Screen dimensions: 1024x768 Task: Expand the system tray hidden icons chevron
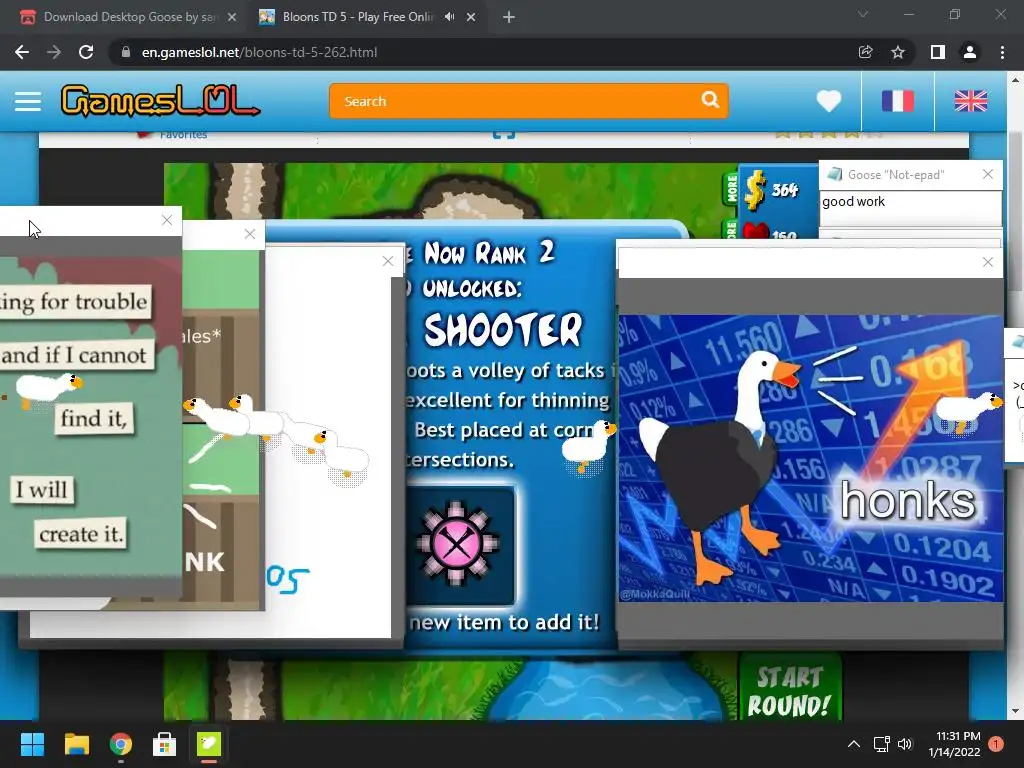854,744
